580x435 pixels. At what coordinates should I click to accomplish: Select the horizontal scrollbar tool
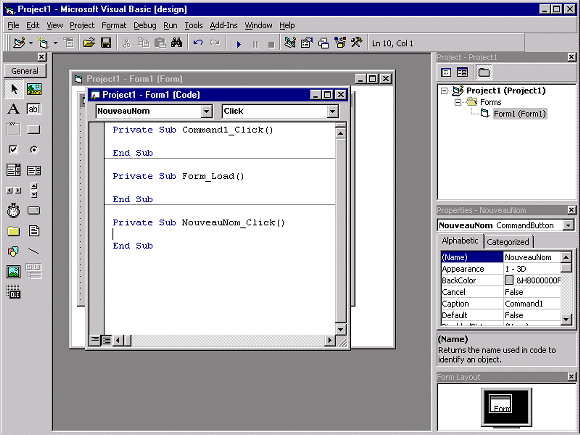pos(14,190)
